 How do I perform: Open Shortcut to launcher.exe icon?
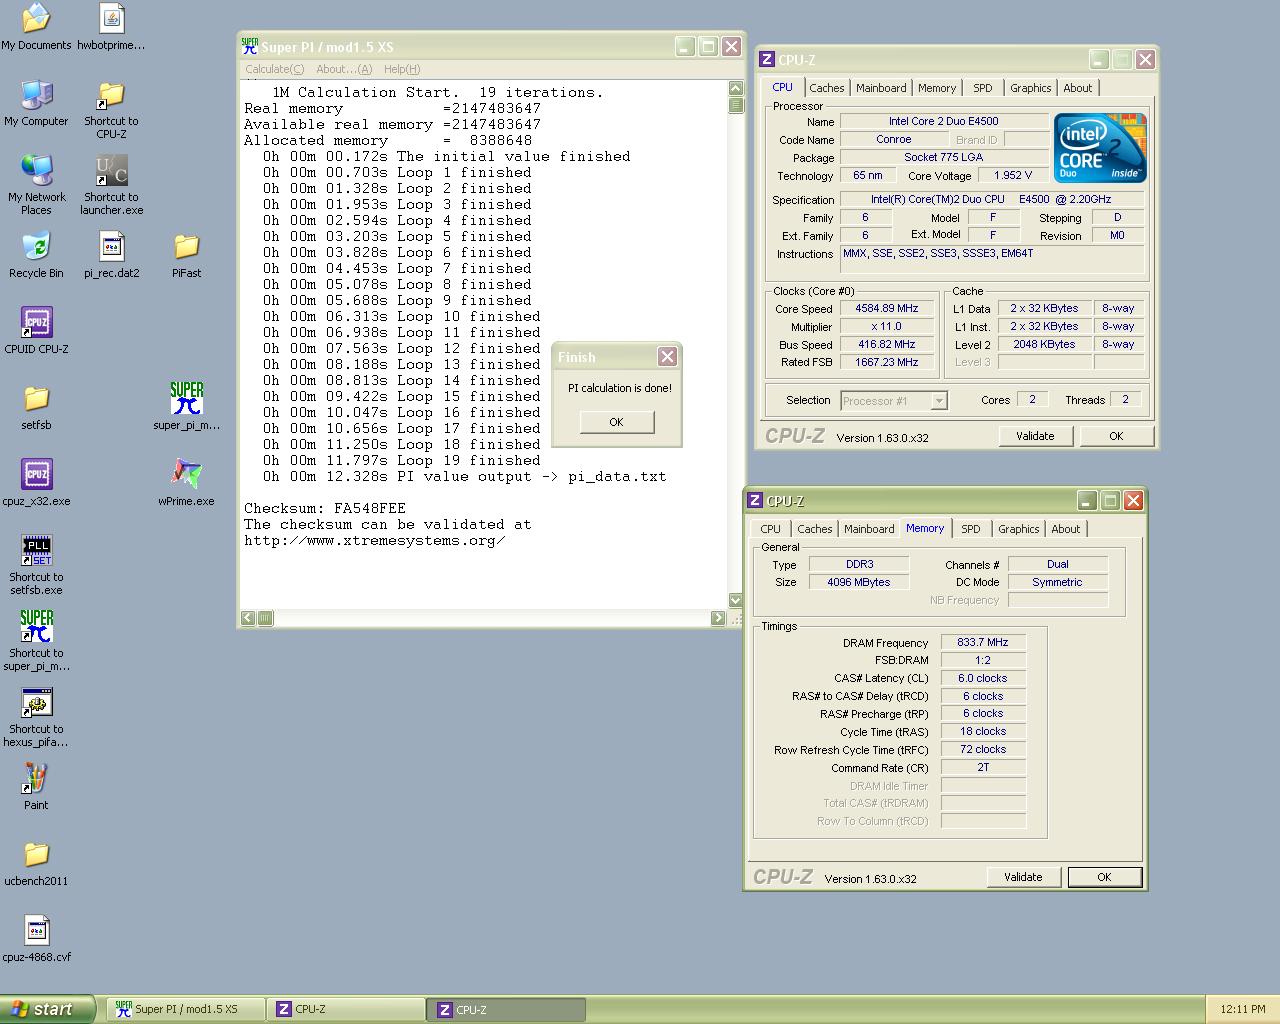click(x=111, y=186)
